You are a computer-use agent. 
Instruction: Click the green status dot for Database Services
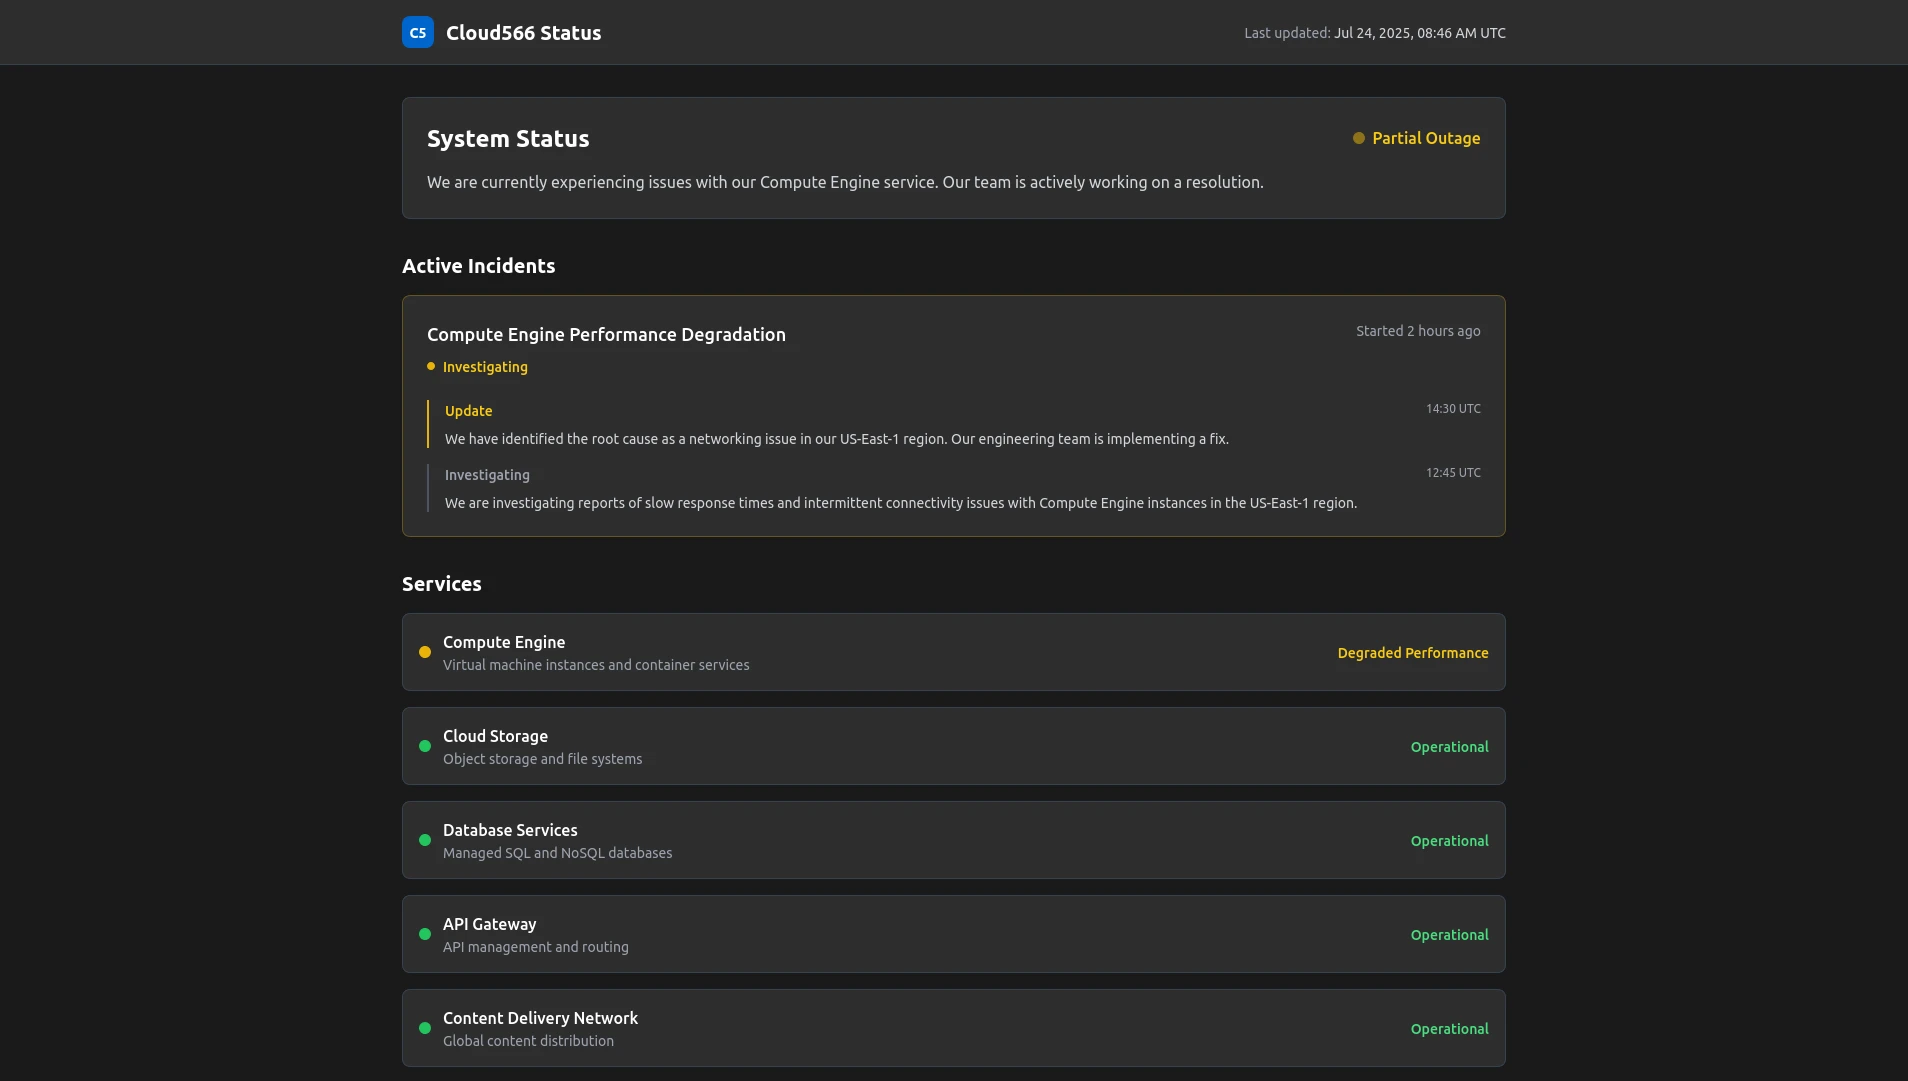coord(425,840)
